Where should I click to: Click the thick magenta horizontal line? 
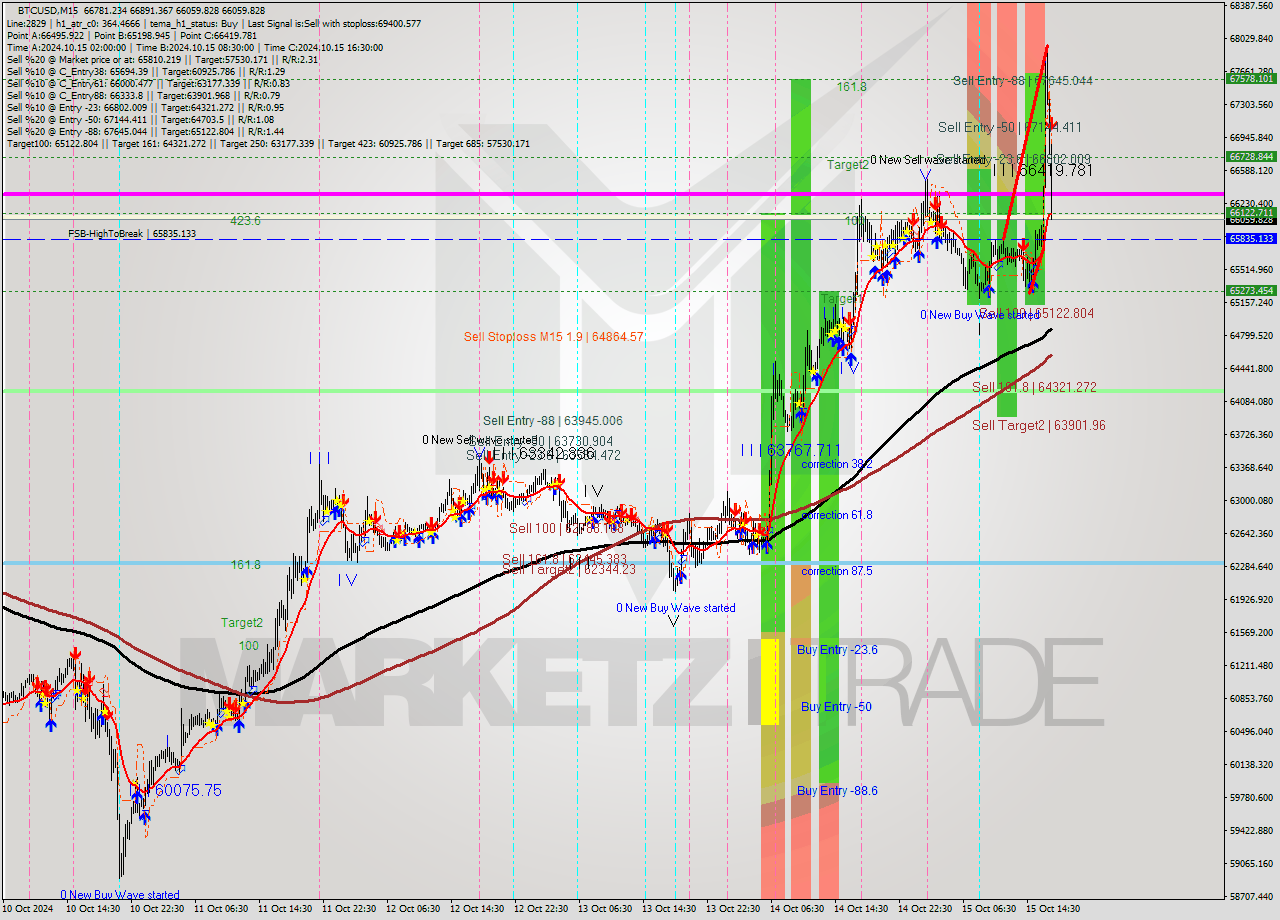coord(612,194)
